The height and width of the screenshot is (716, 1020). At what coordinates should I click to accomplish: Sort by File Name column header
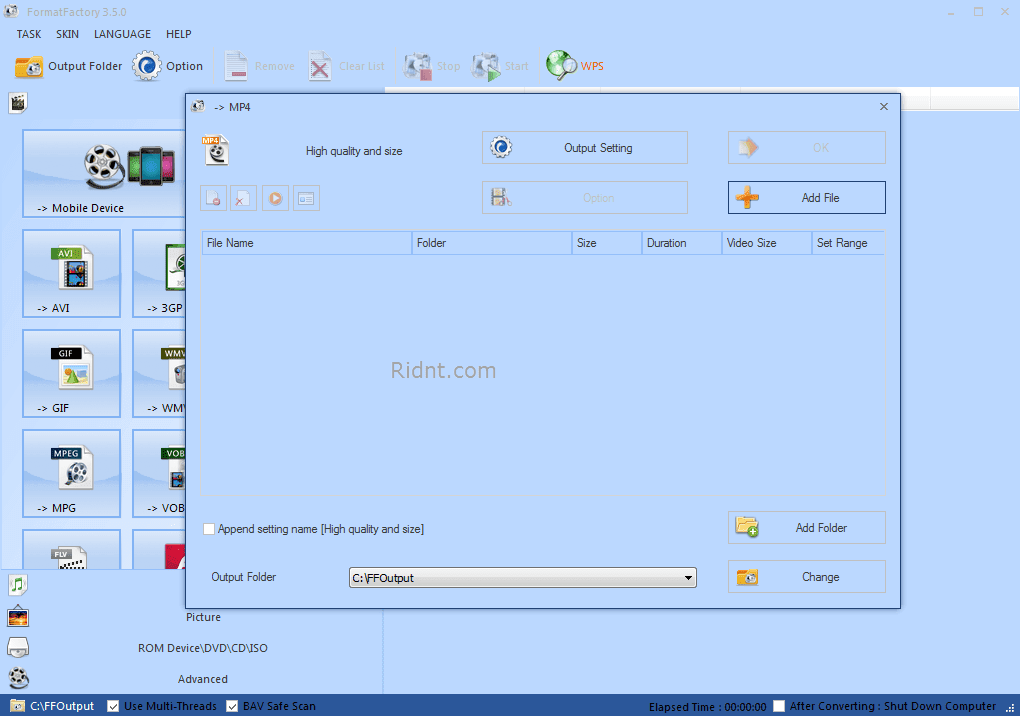(306, 243)
